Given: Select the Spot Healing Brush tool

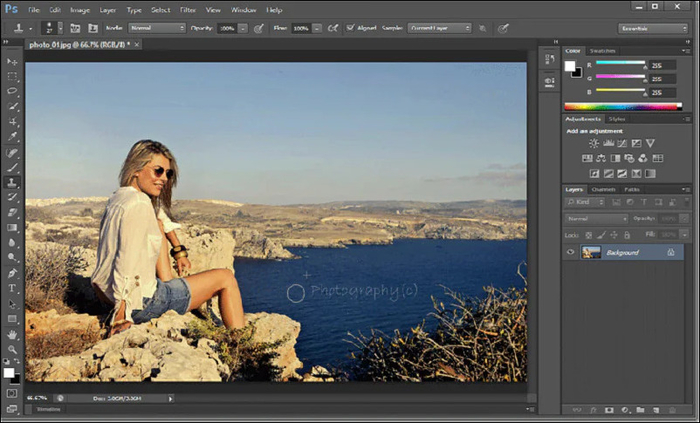Looking at the screenshot, I should pyautogui.click(x=12, y=153).
